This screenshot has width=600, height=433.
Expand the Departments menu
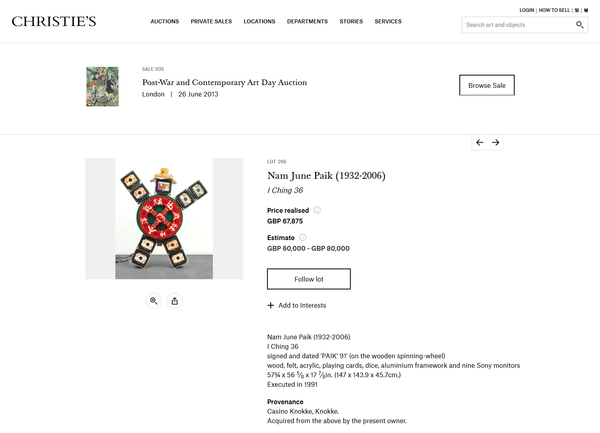pyautogui.click(x=307, y=21)
